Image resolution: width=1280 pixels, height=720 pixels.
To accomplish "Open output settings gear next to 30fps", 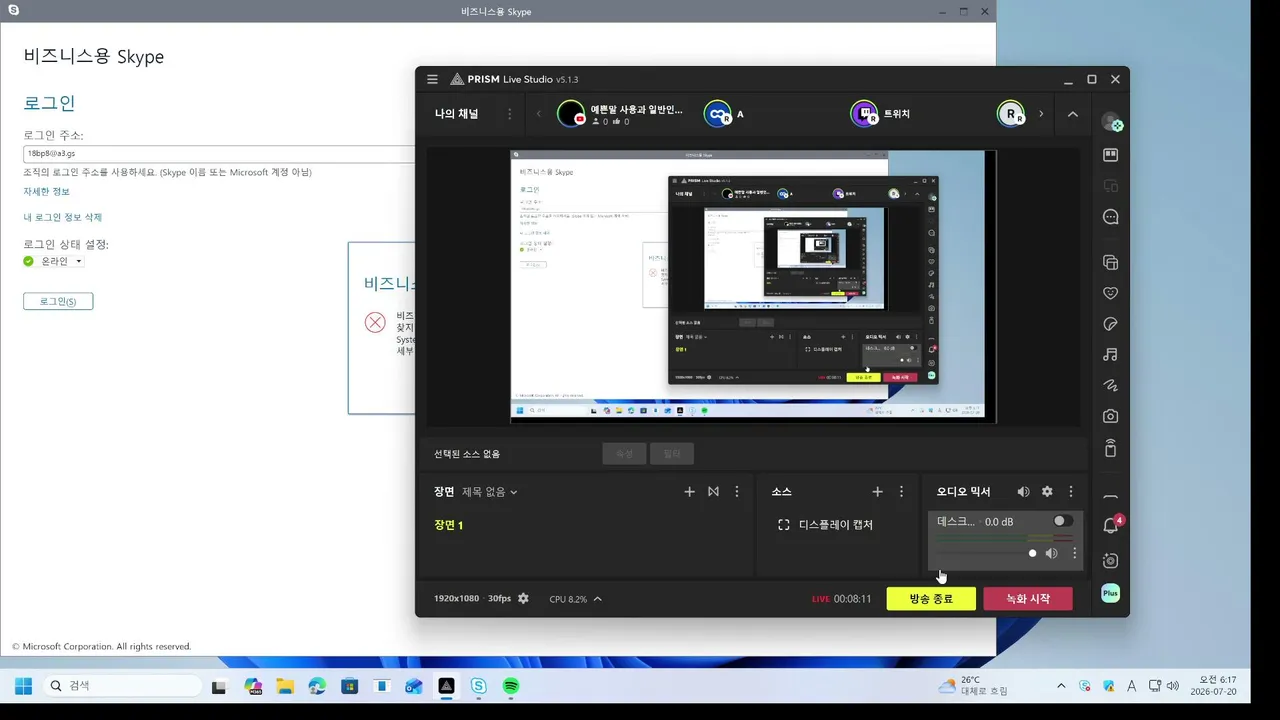I will pyautogui.click(x=523, y=598).
